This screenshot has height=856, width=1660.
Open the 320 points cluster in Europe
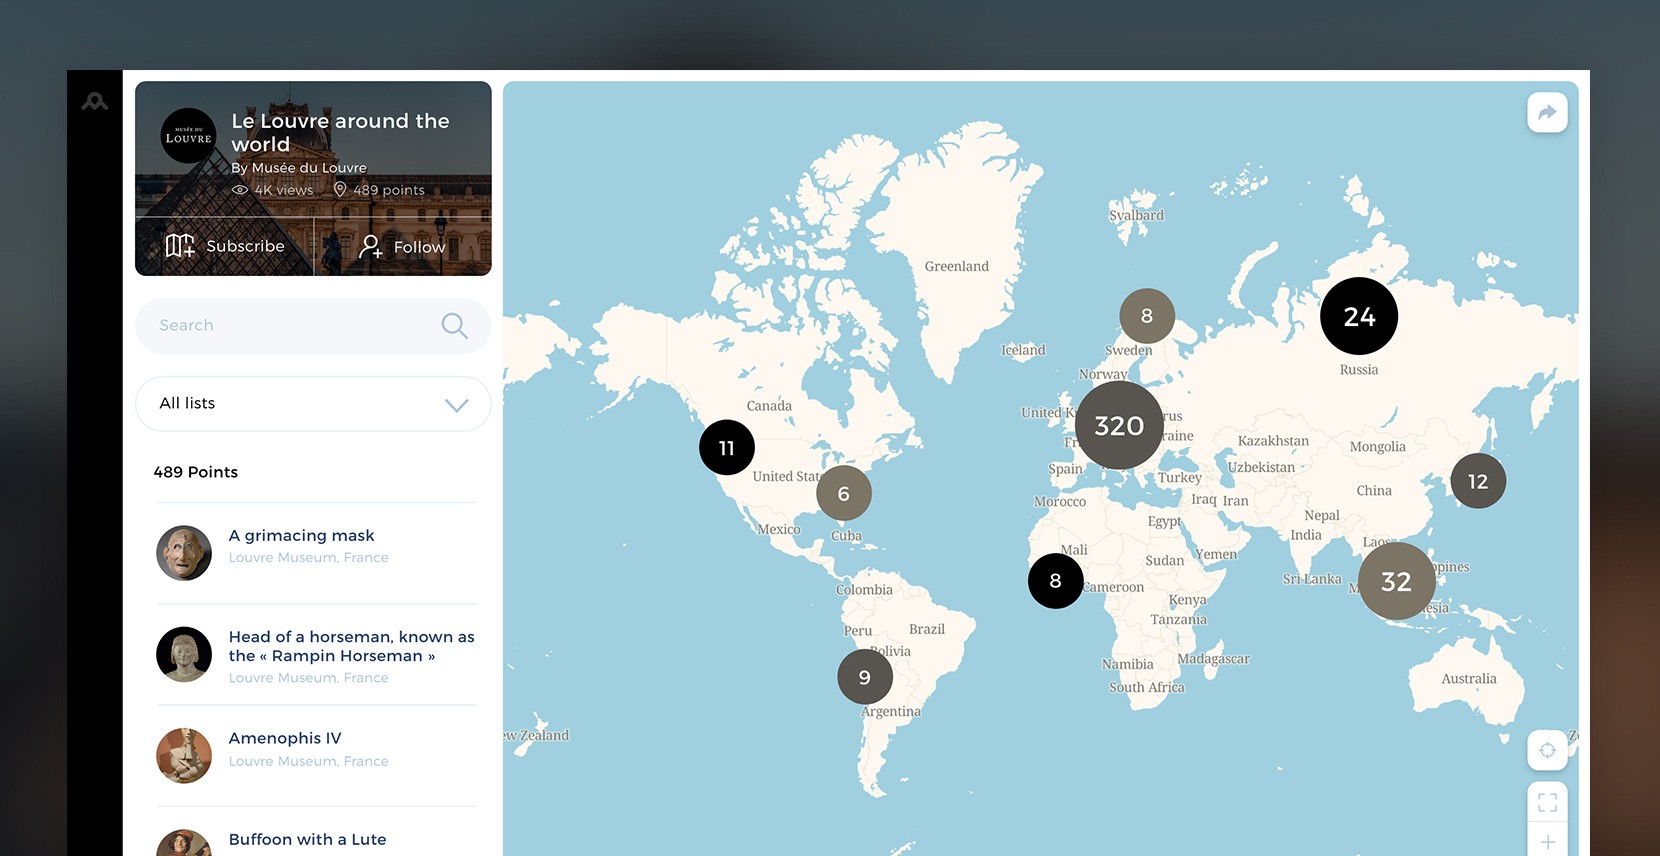click(x=1119, y=425)
